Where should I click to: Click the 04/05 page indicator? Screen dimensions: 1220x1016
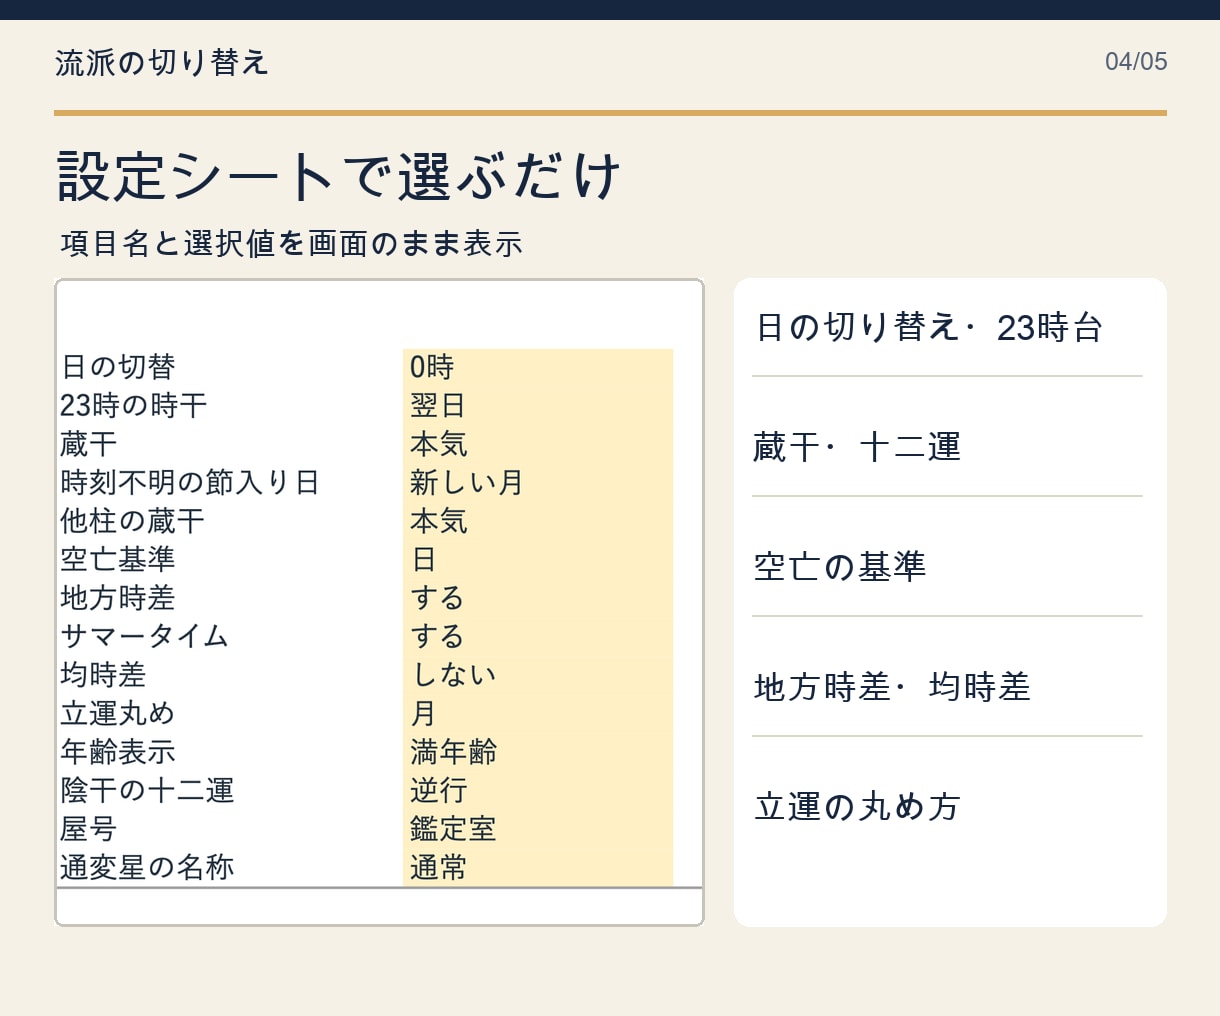(x=1136, y=61)
